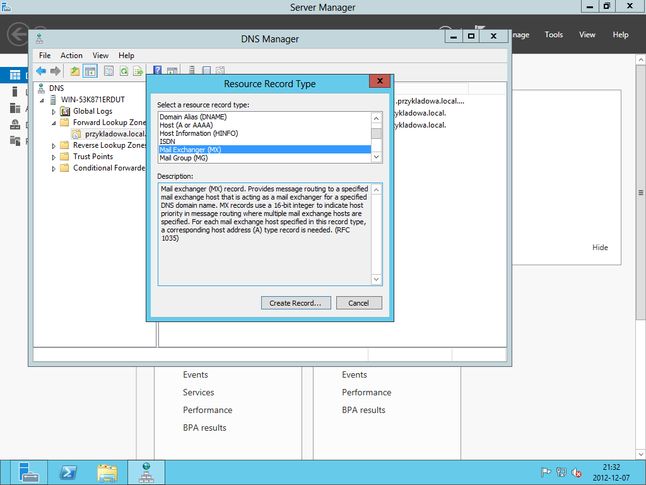The width and height of the screenshot is (646, 485).
Task: Click the network tray icon
Action: point(561,472)
